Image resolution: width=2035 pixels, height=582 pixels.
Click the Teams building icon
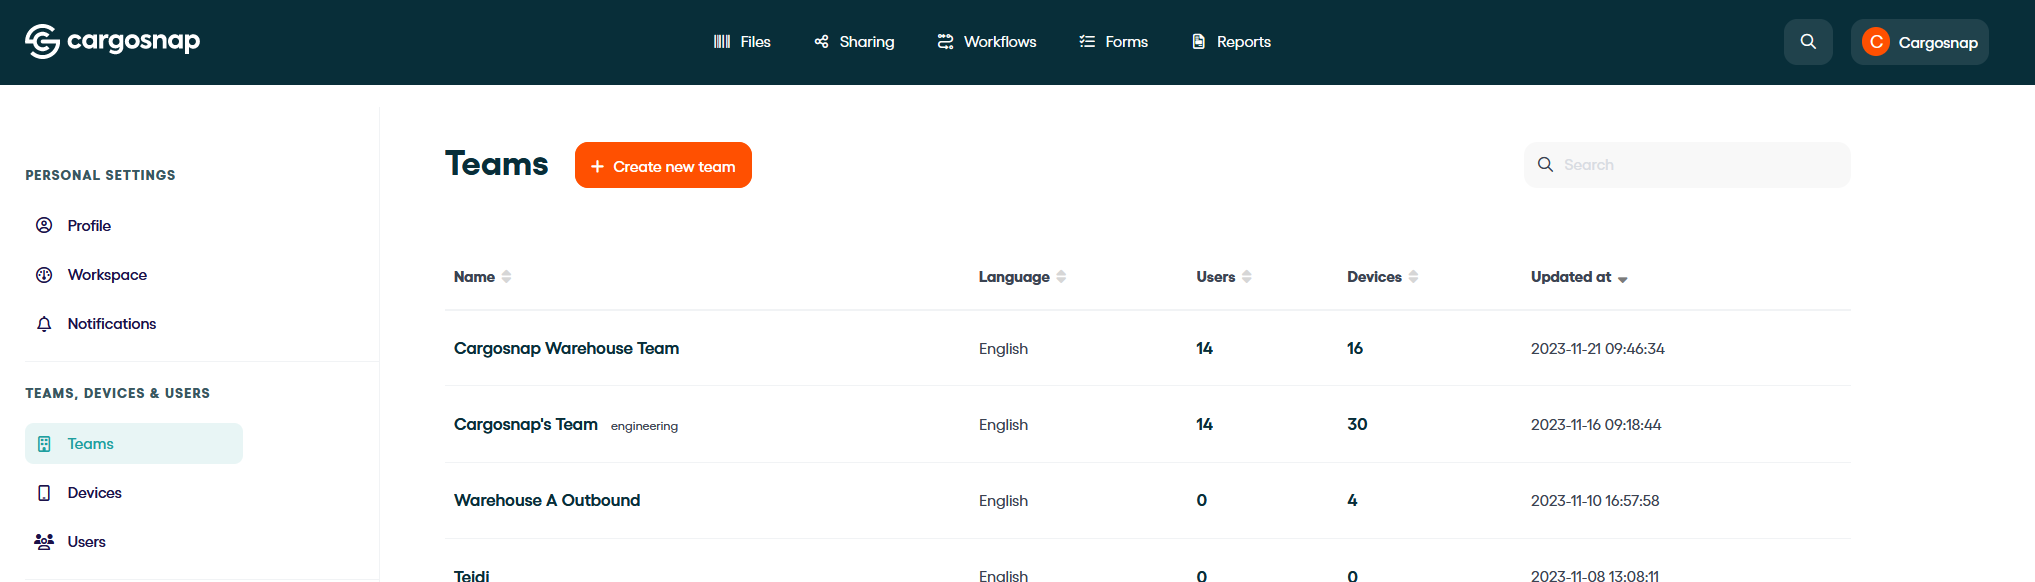click(44, 444)
